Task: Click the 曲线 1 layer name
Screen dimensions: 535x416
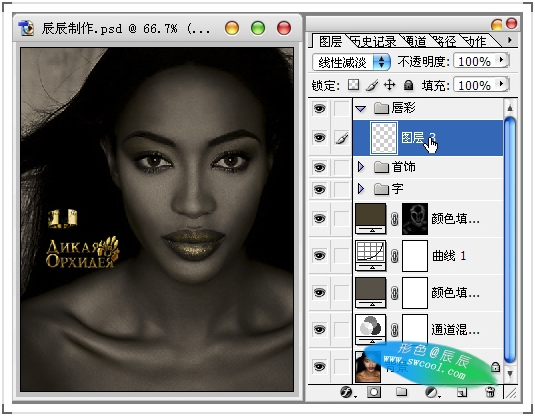Action: pos(449,256)
